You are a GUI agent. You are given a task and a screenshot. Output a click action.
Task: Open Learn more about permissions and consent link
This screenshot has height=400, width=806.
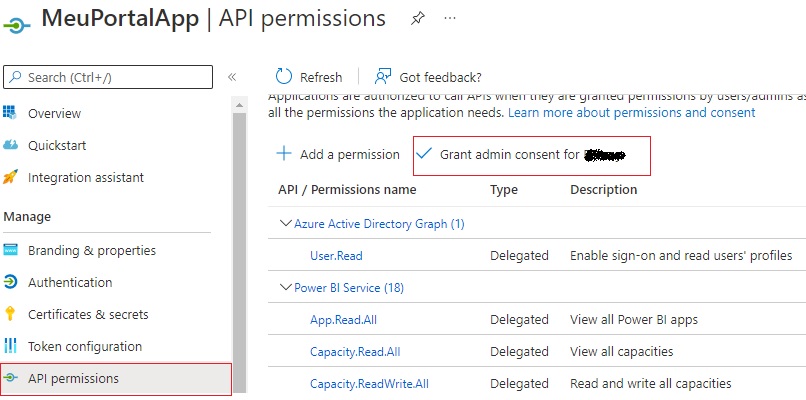[x=631, y=113]
